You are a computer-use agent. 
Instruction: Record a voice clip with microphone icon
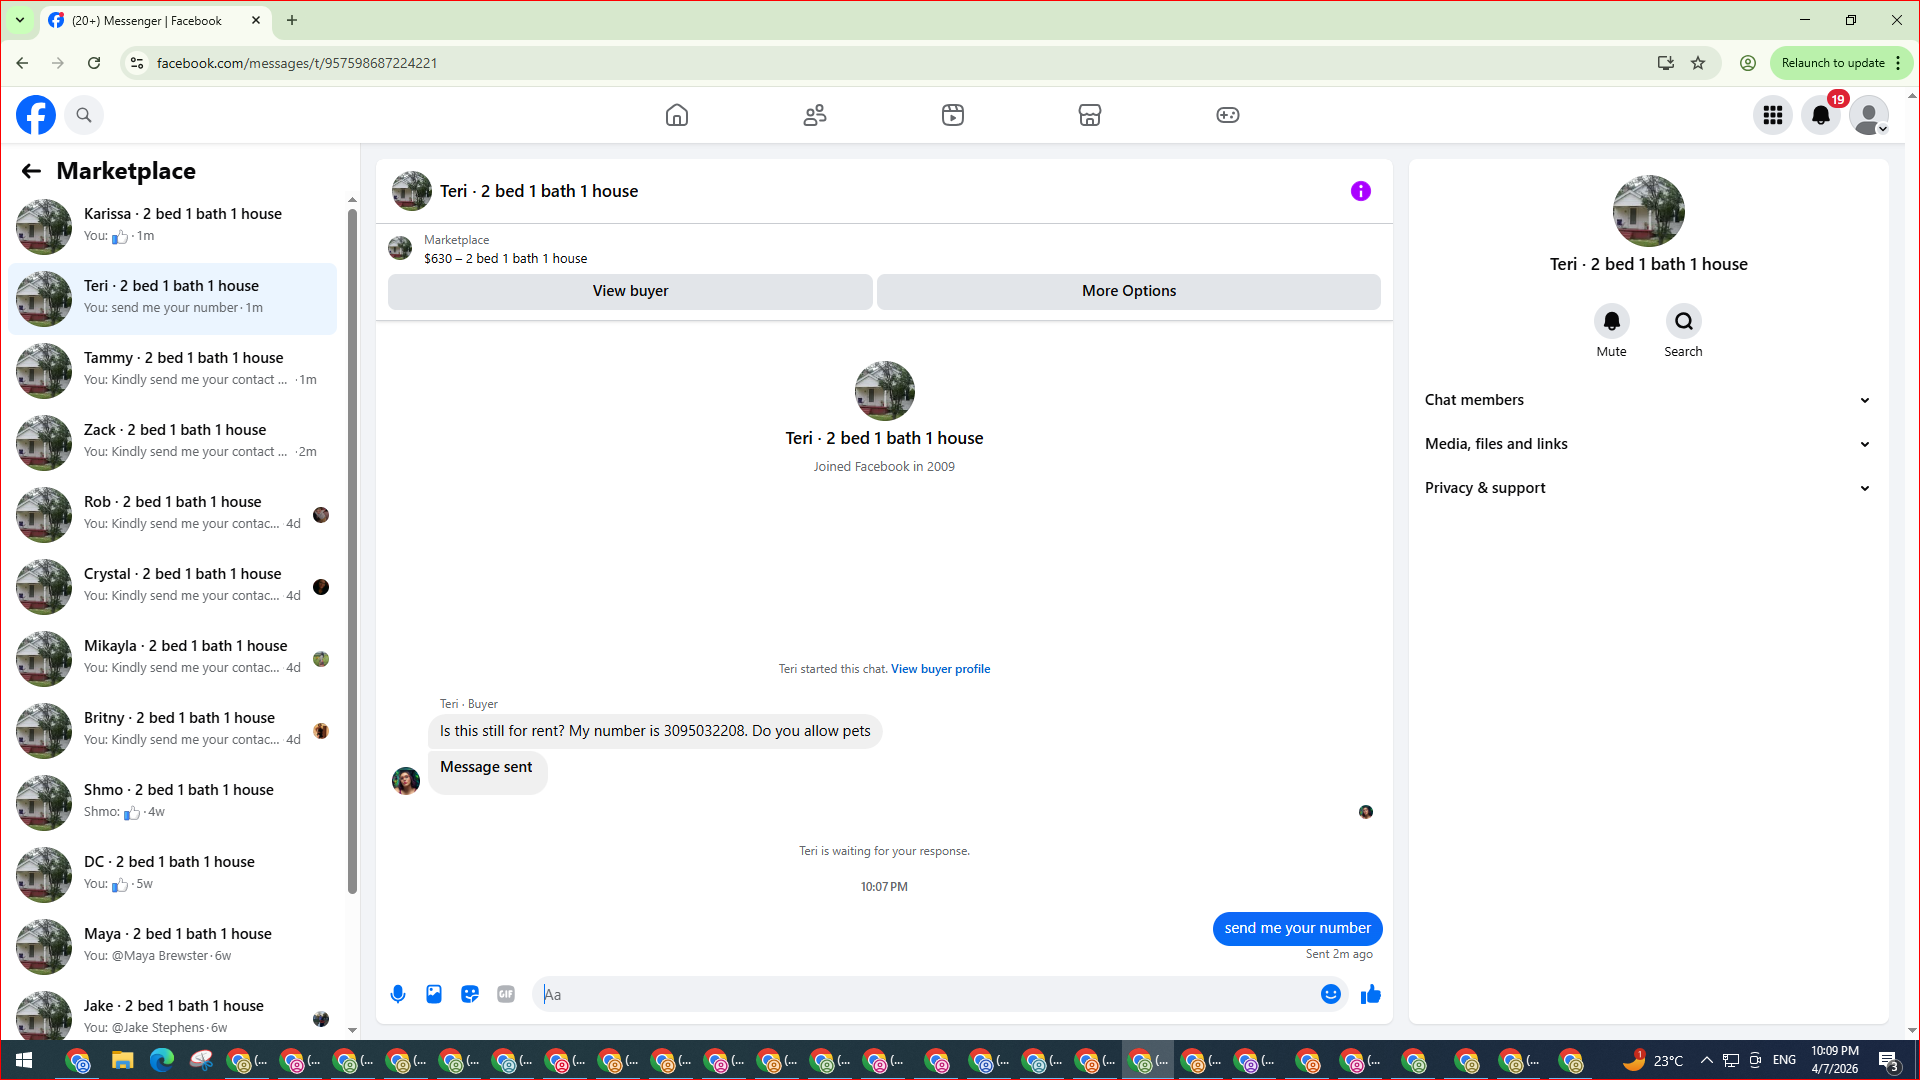pyautogui.click(x=398, y=994)
